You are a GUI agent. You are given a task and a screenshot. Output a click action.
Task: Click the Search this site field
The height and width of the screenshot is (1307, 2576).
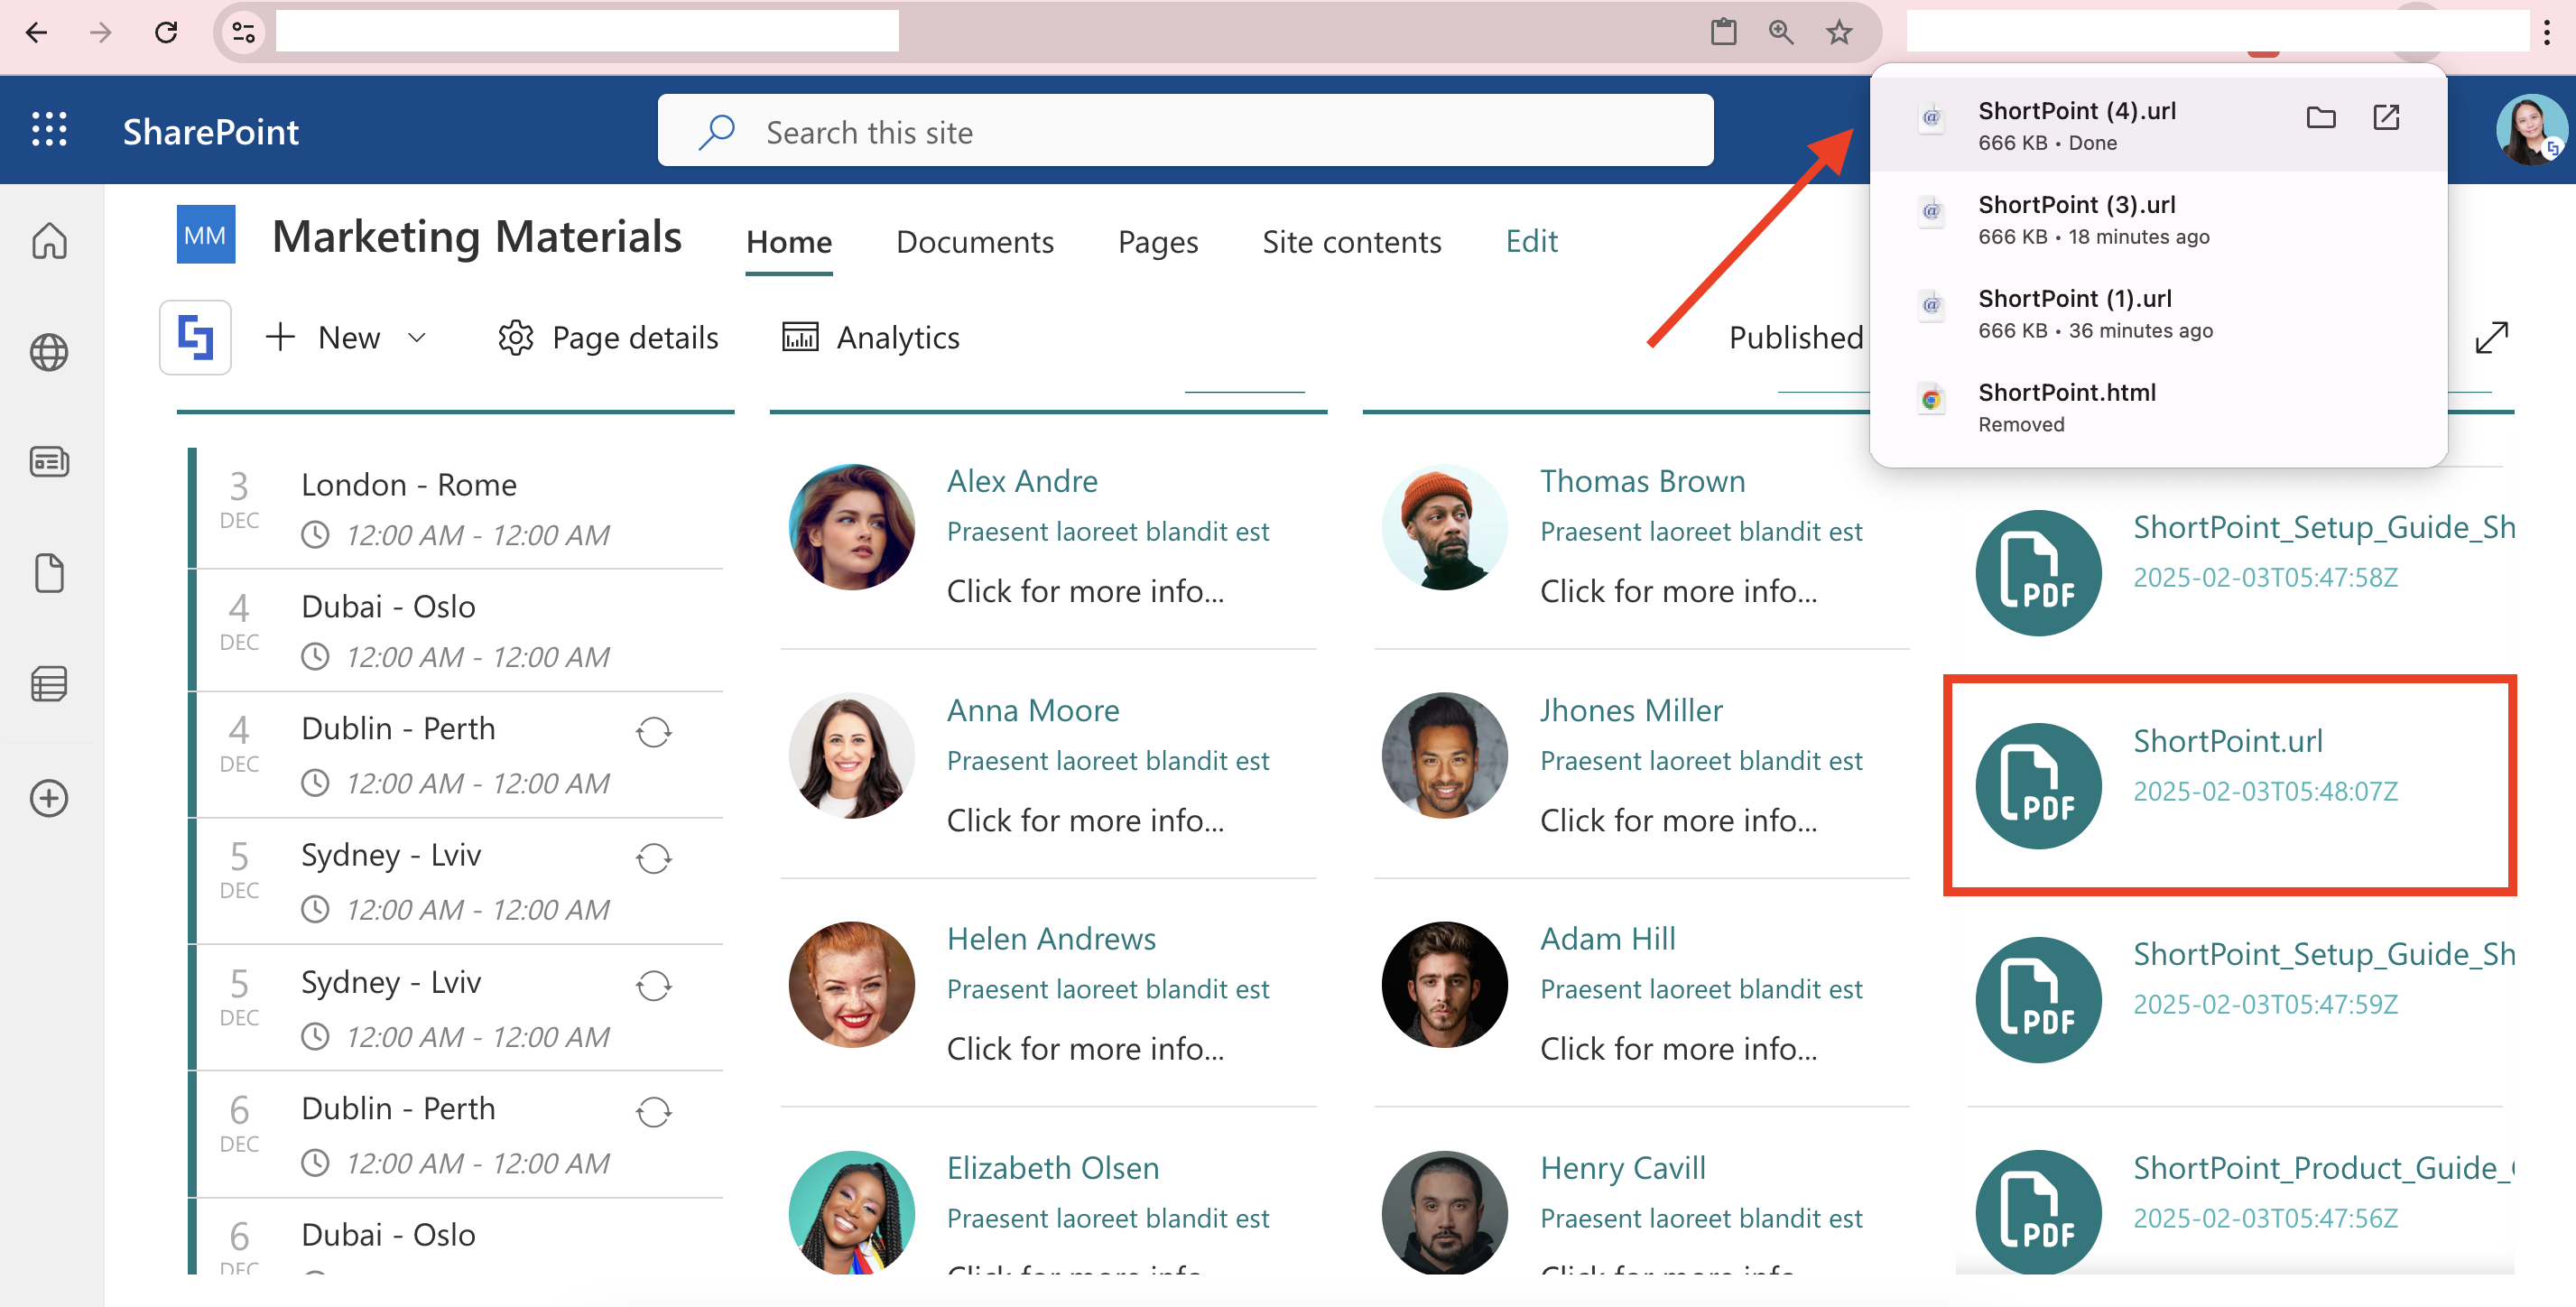(x=1185, y=131)
